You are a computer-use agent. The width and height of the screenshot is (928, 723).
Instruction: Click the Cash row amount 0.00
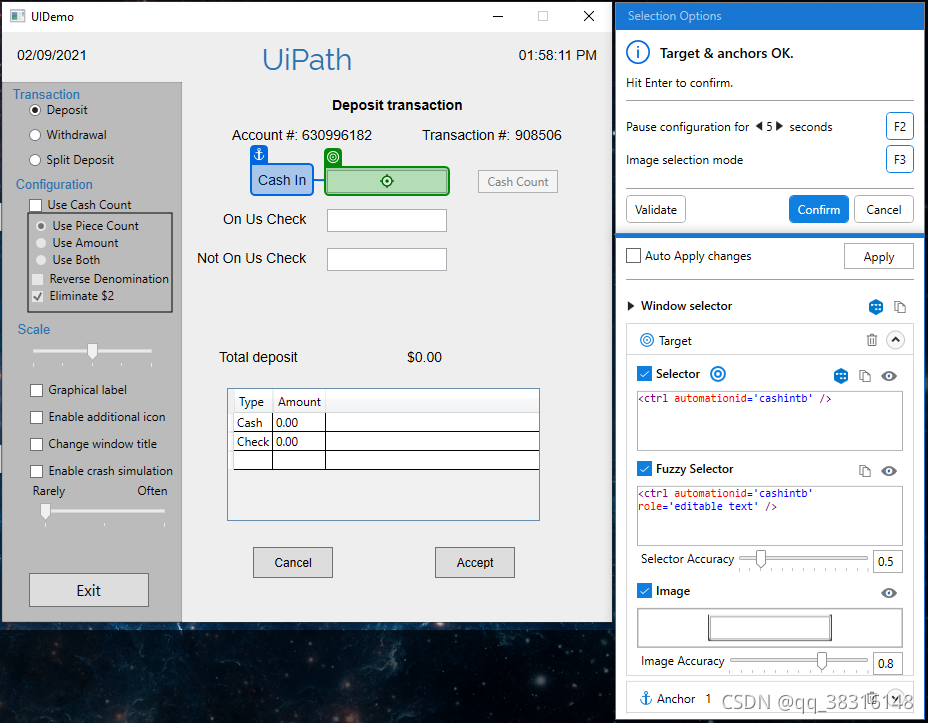298,422
